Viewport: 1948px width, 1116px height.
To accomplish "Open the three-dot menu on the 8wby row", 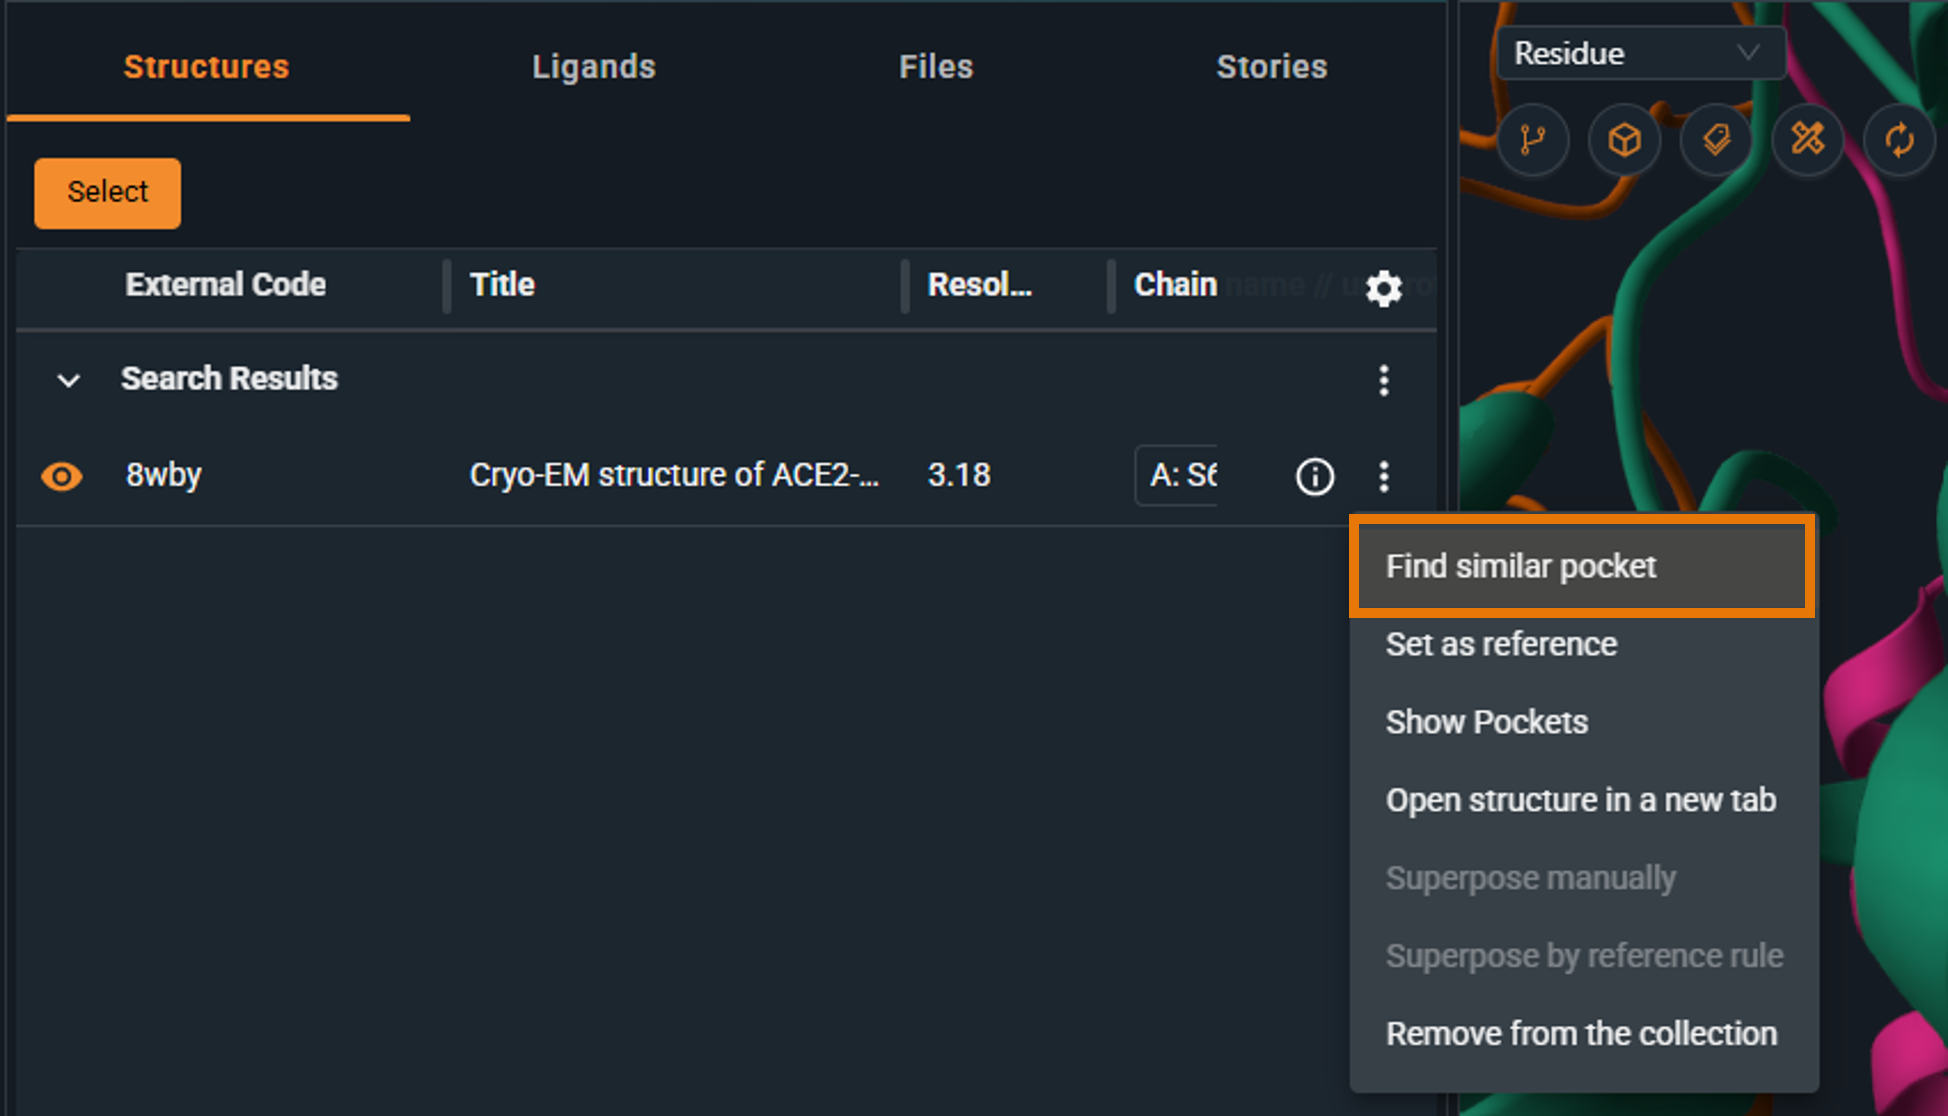I will pos(1384,477).
